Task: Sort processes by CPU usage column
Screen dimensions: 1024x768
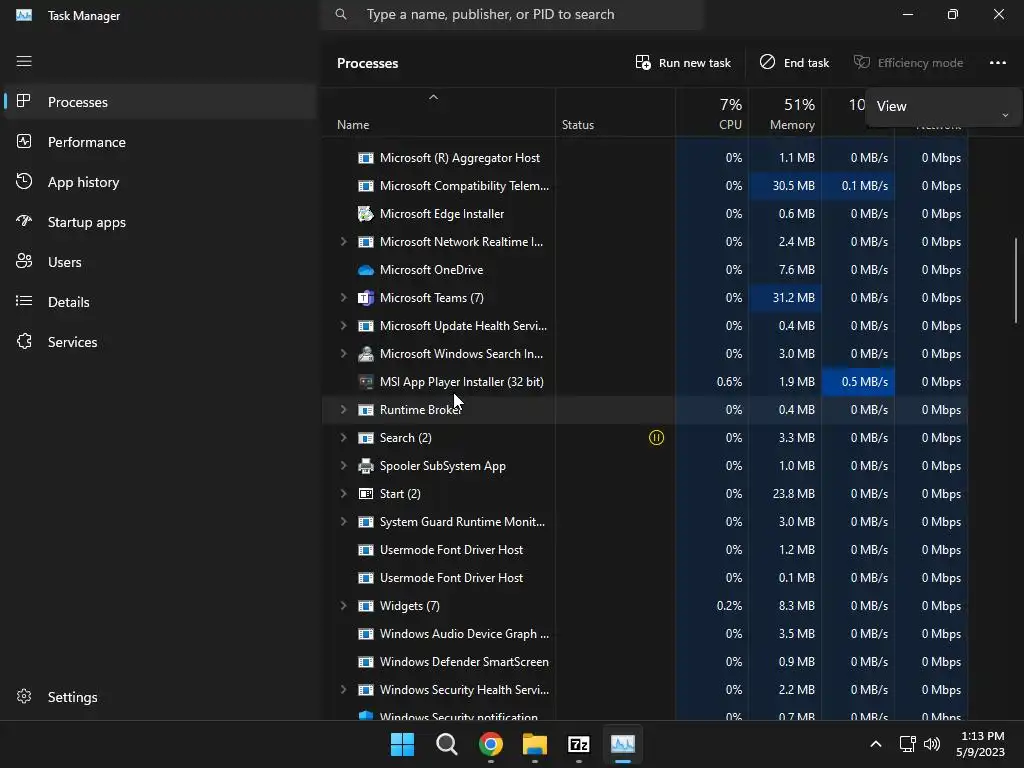Action: [712, 112]
